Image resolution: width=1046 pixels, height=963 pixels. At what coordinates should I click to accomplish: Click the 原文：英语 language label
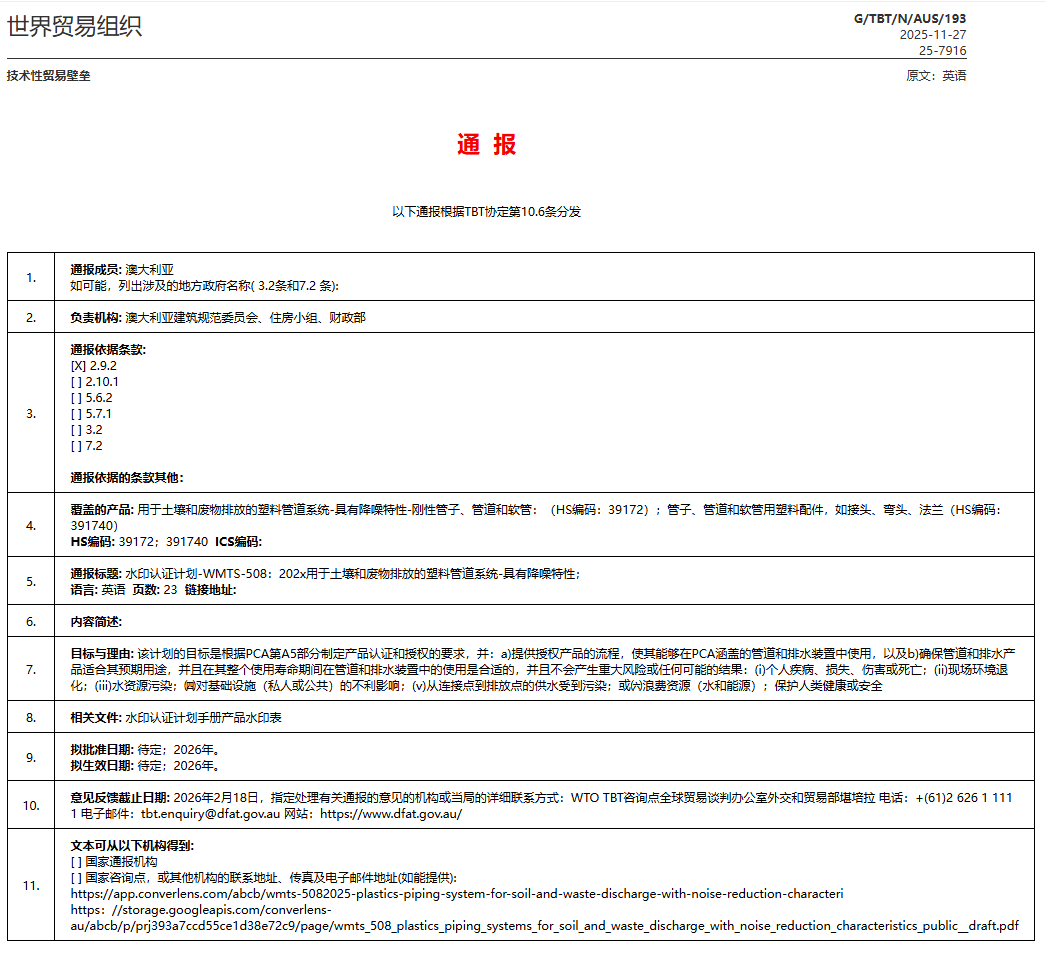936,76
